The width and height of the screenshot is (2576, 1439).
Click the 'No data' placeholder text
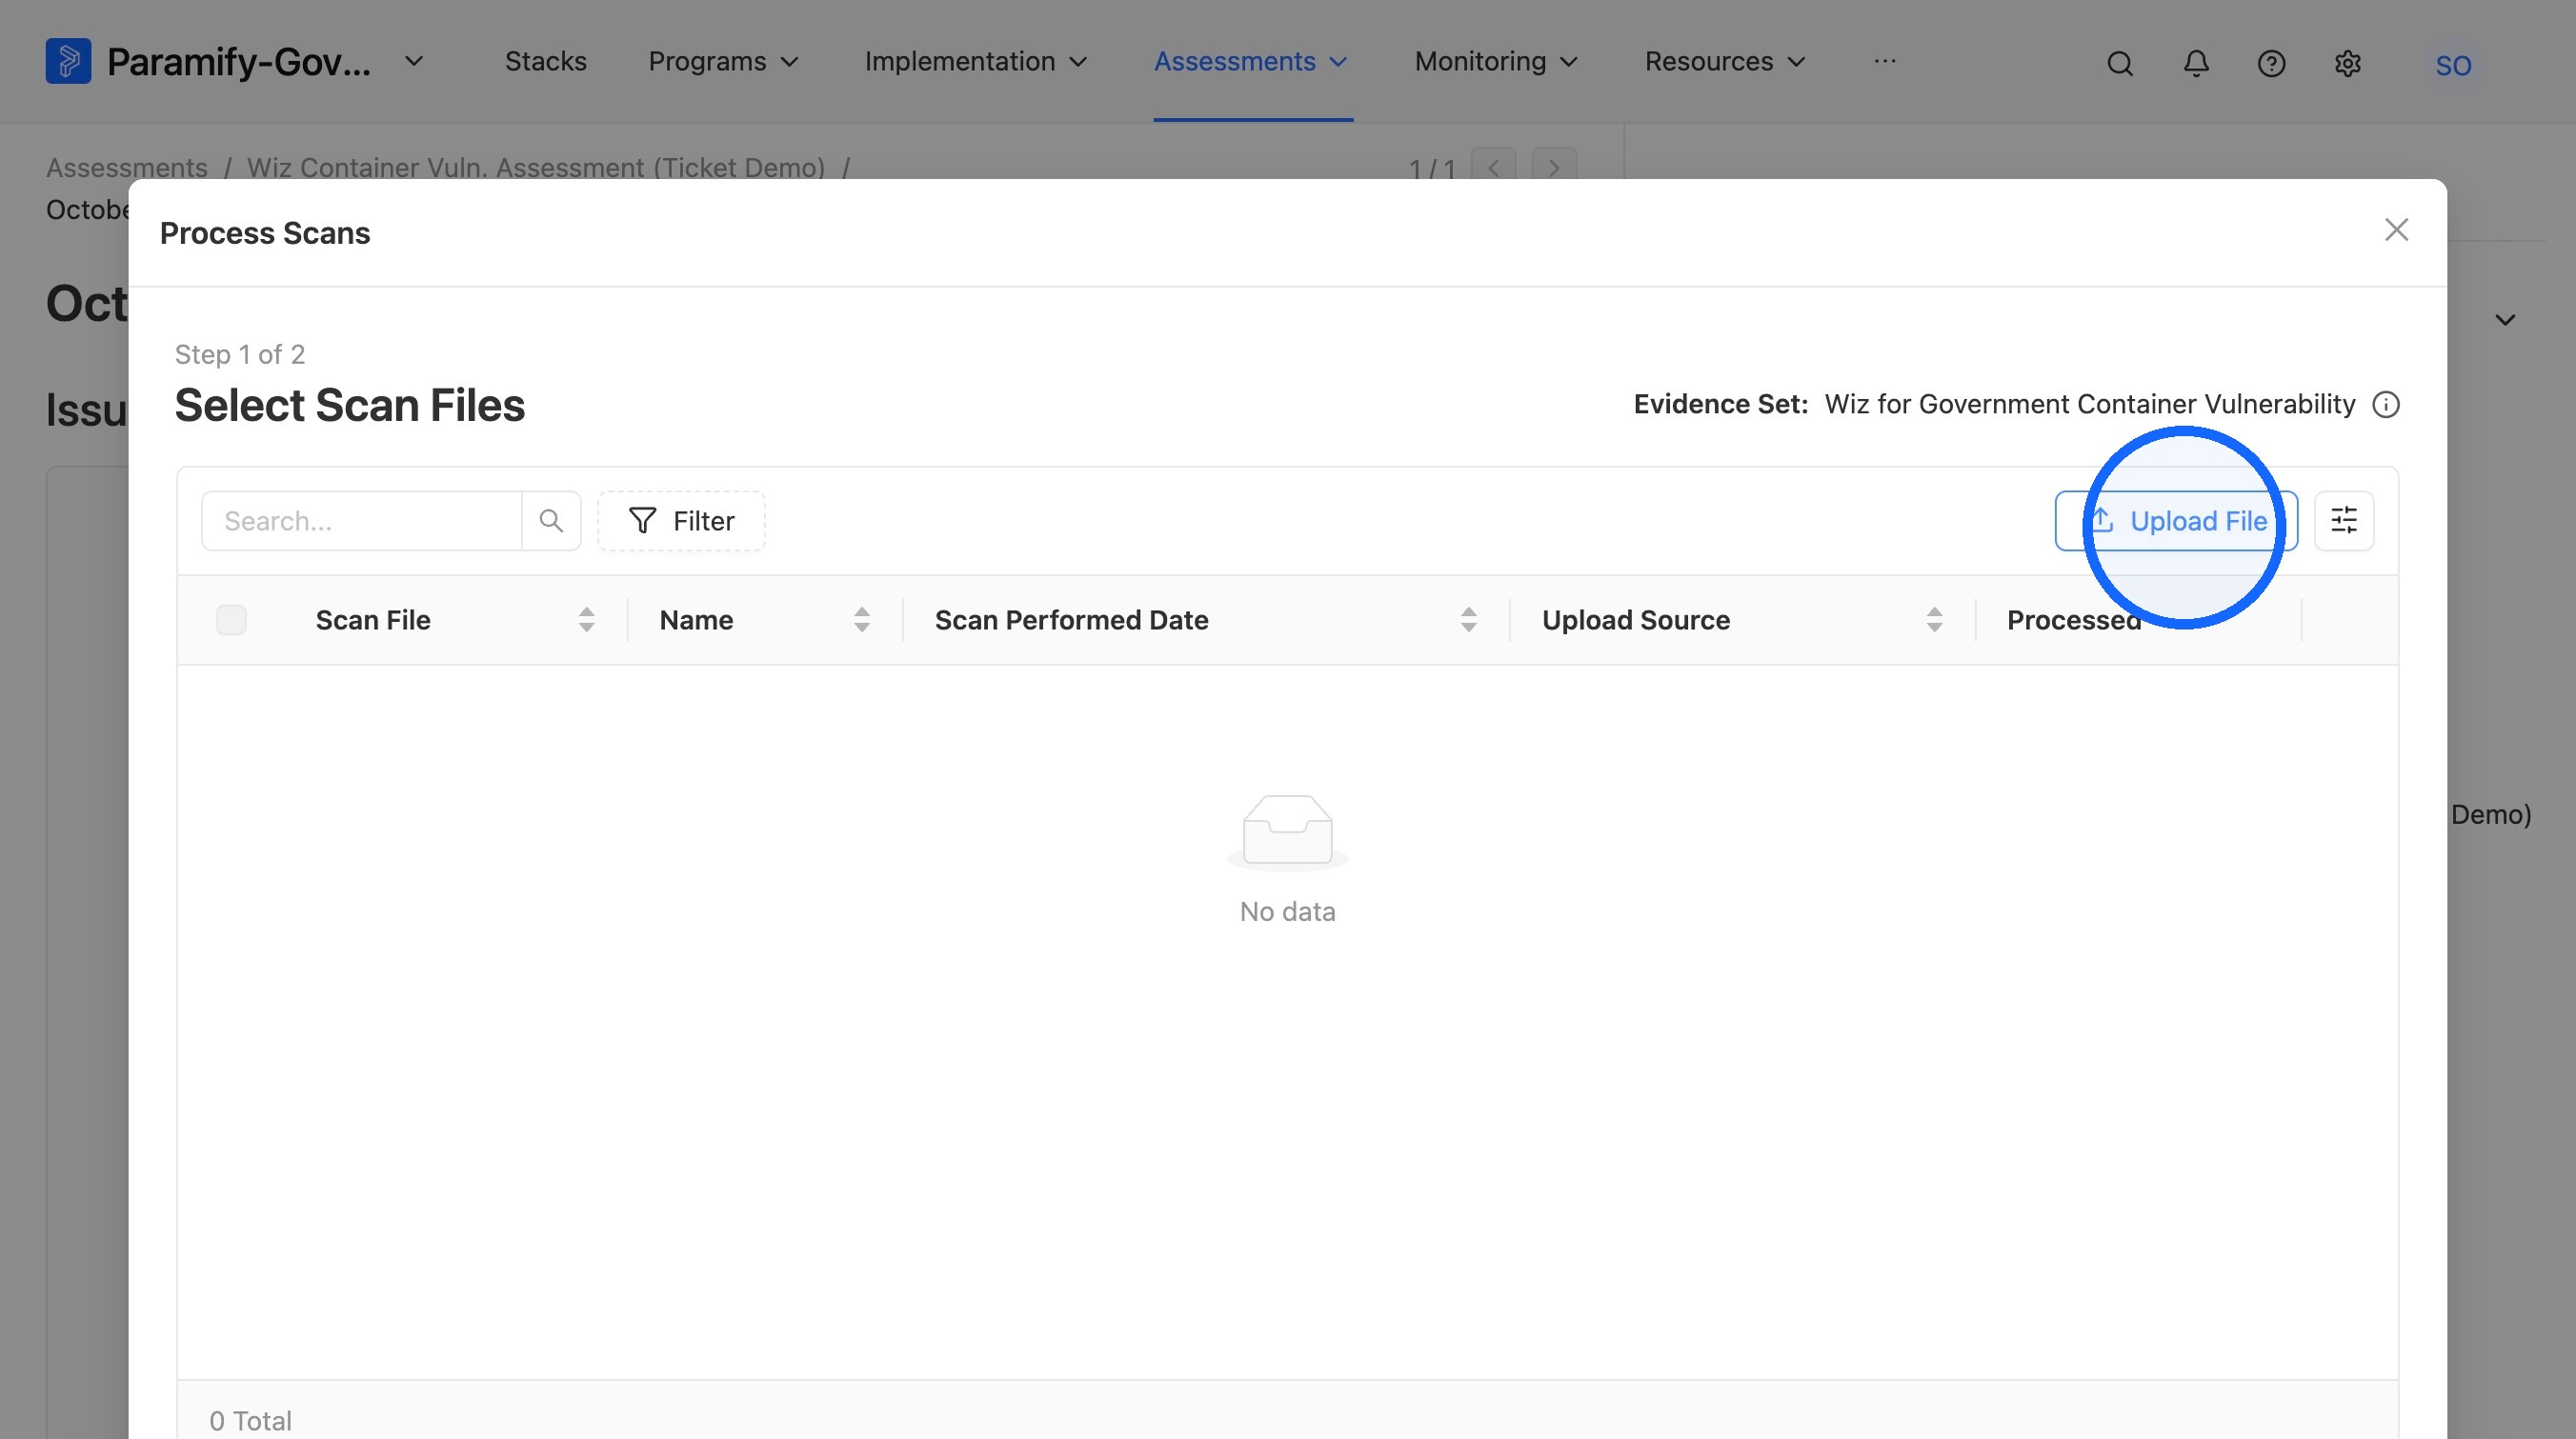tap(1287, 911)
